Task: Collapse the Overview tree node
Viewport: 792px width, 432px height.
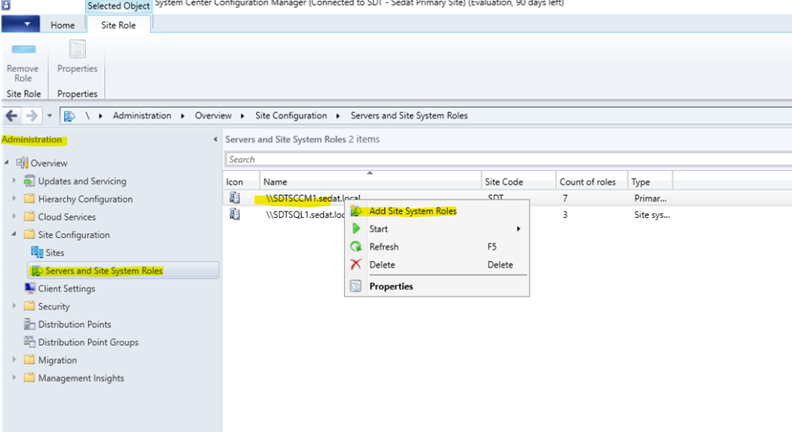Action: pyautogui.click(x=7, y=163)
